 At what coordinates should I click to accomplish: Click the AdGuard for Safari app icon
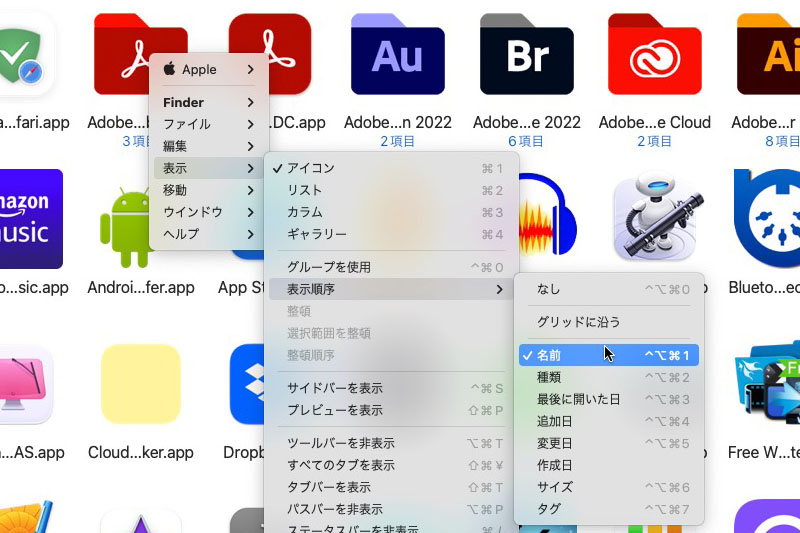pyautogui.click(x=24, y=55)
